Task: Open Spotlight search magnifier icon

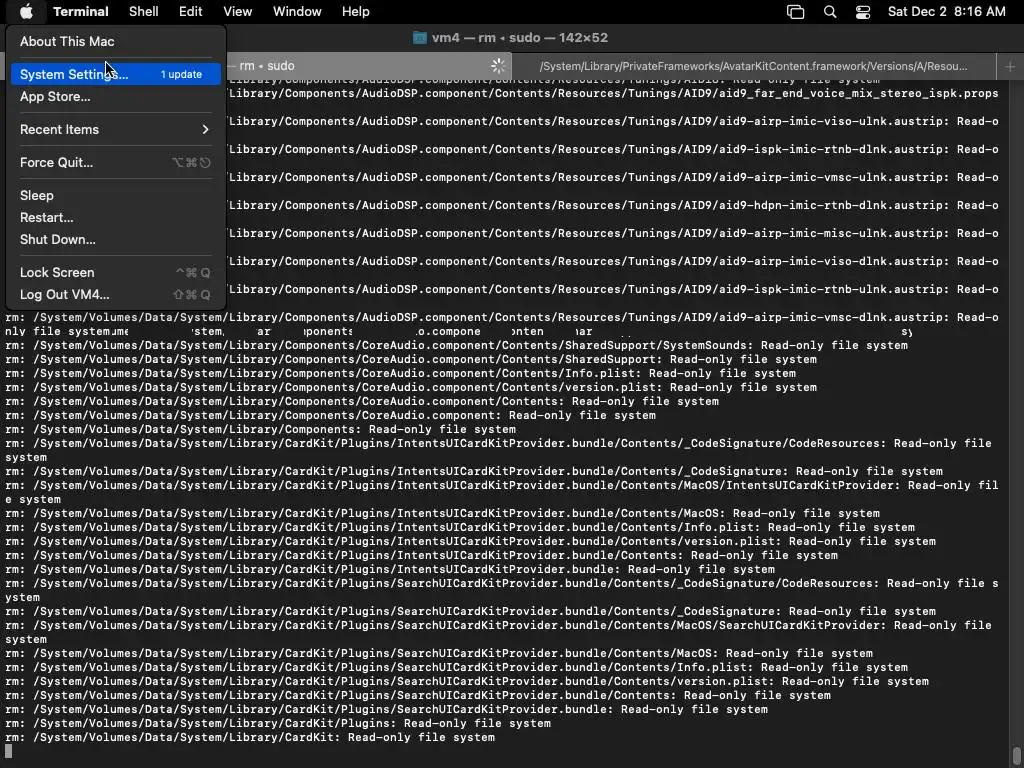Action: pos(829,12)
